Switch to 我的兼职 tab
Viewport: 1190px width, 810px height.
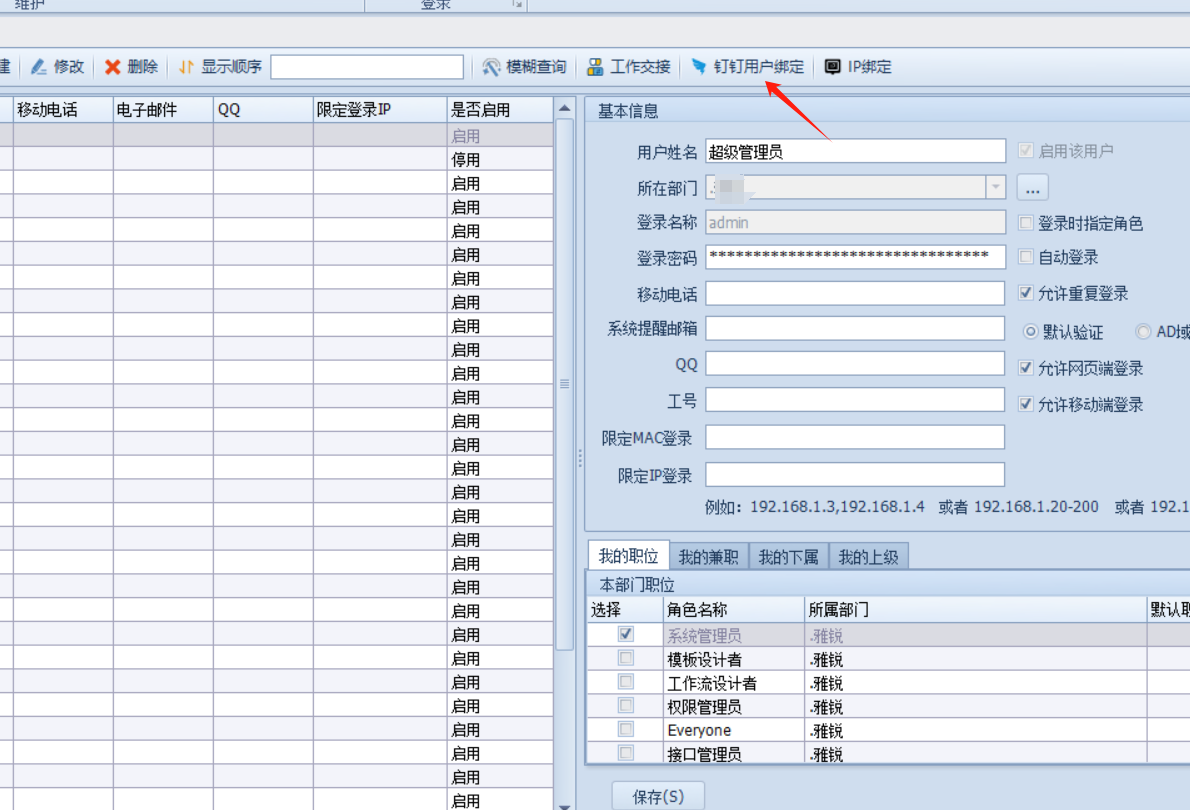point(708,557)
